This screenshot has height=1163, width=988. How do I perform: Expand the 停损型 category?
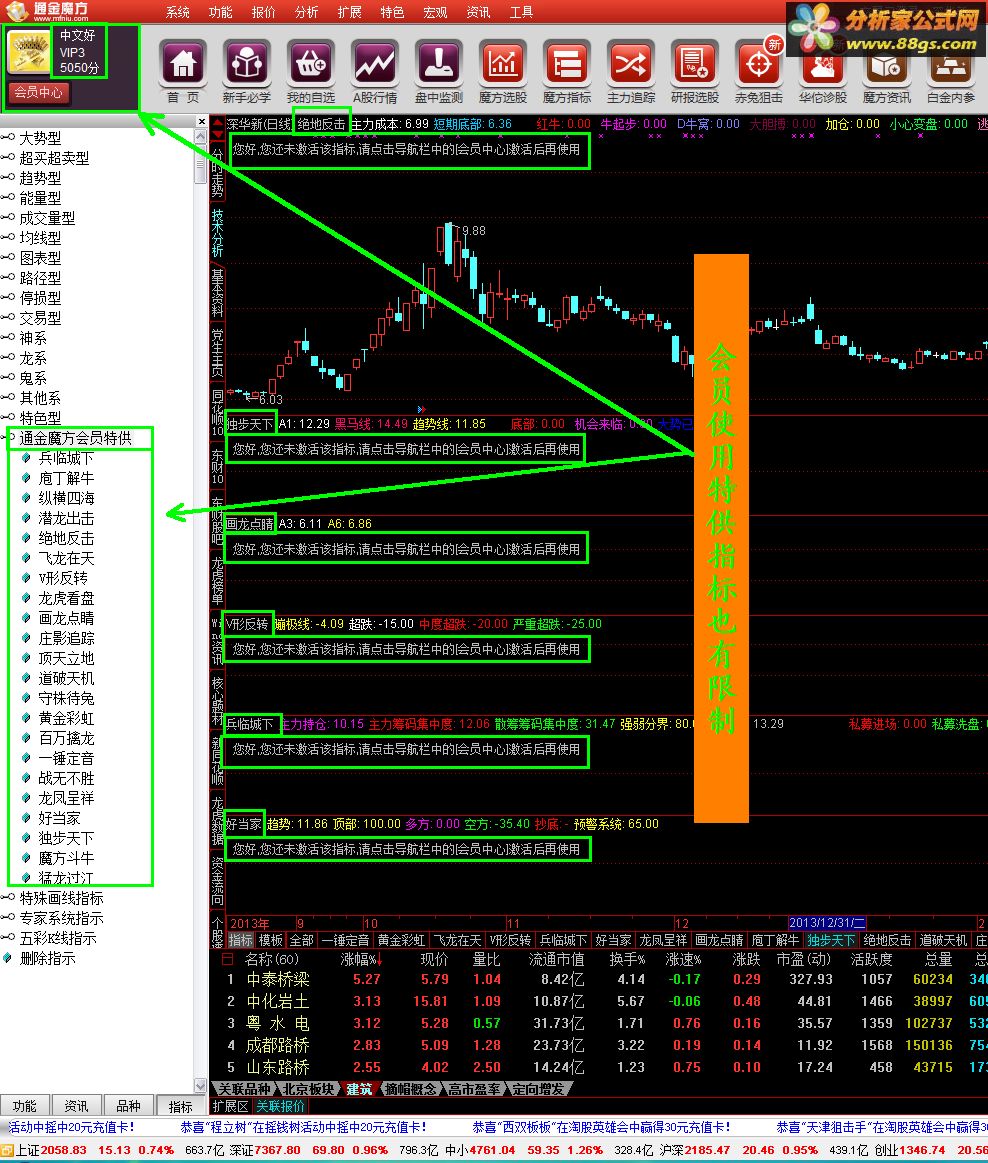[x=40, y=298]
